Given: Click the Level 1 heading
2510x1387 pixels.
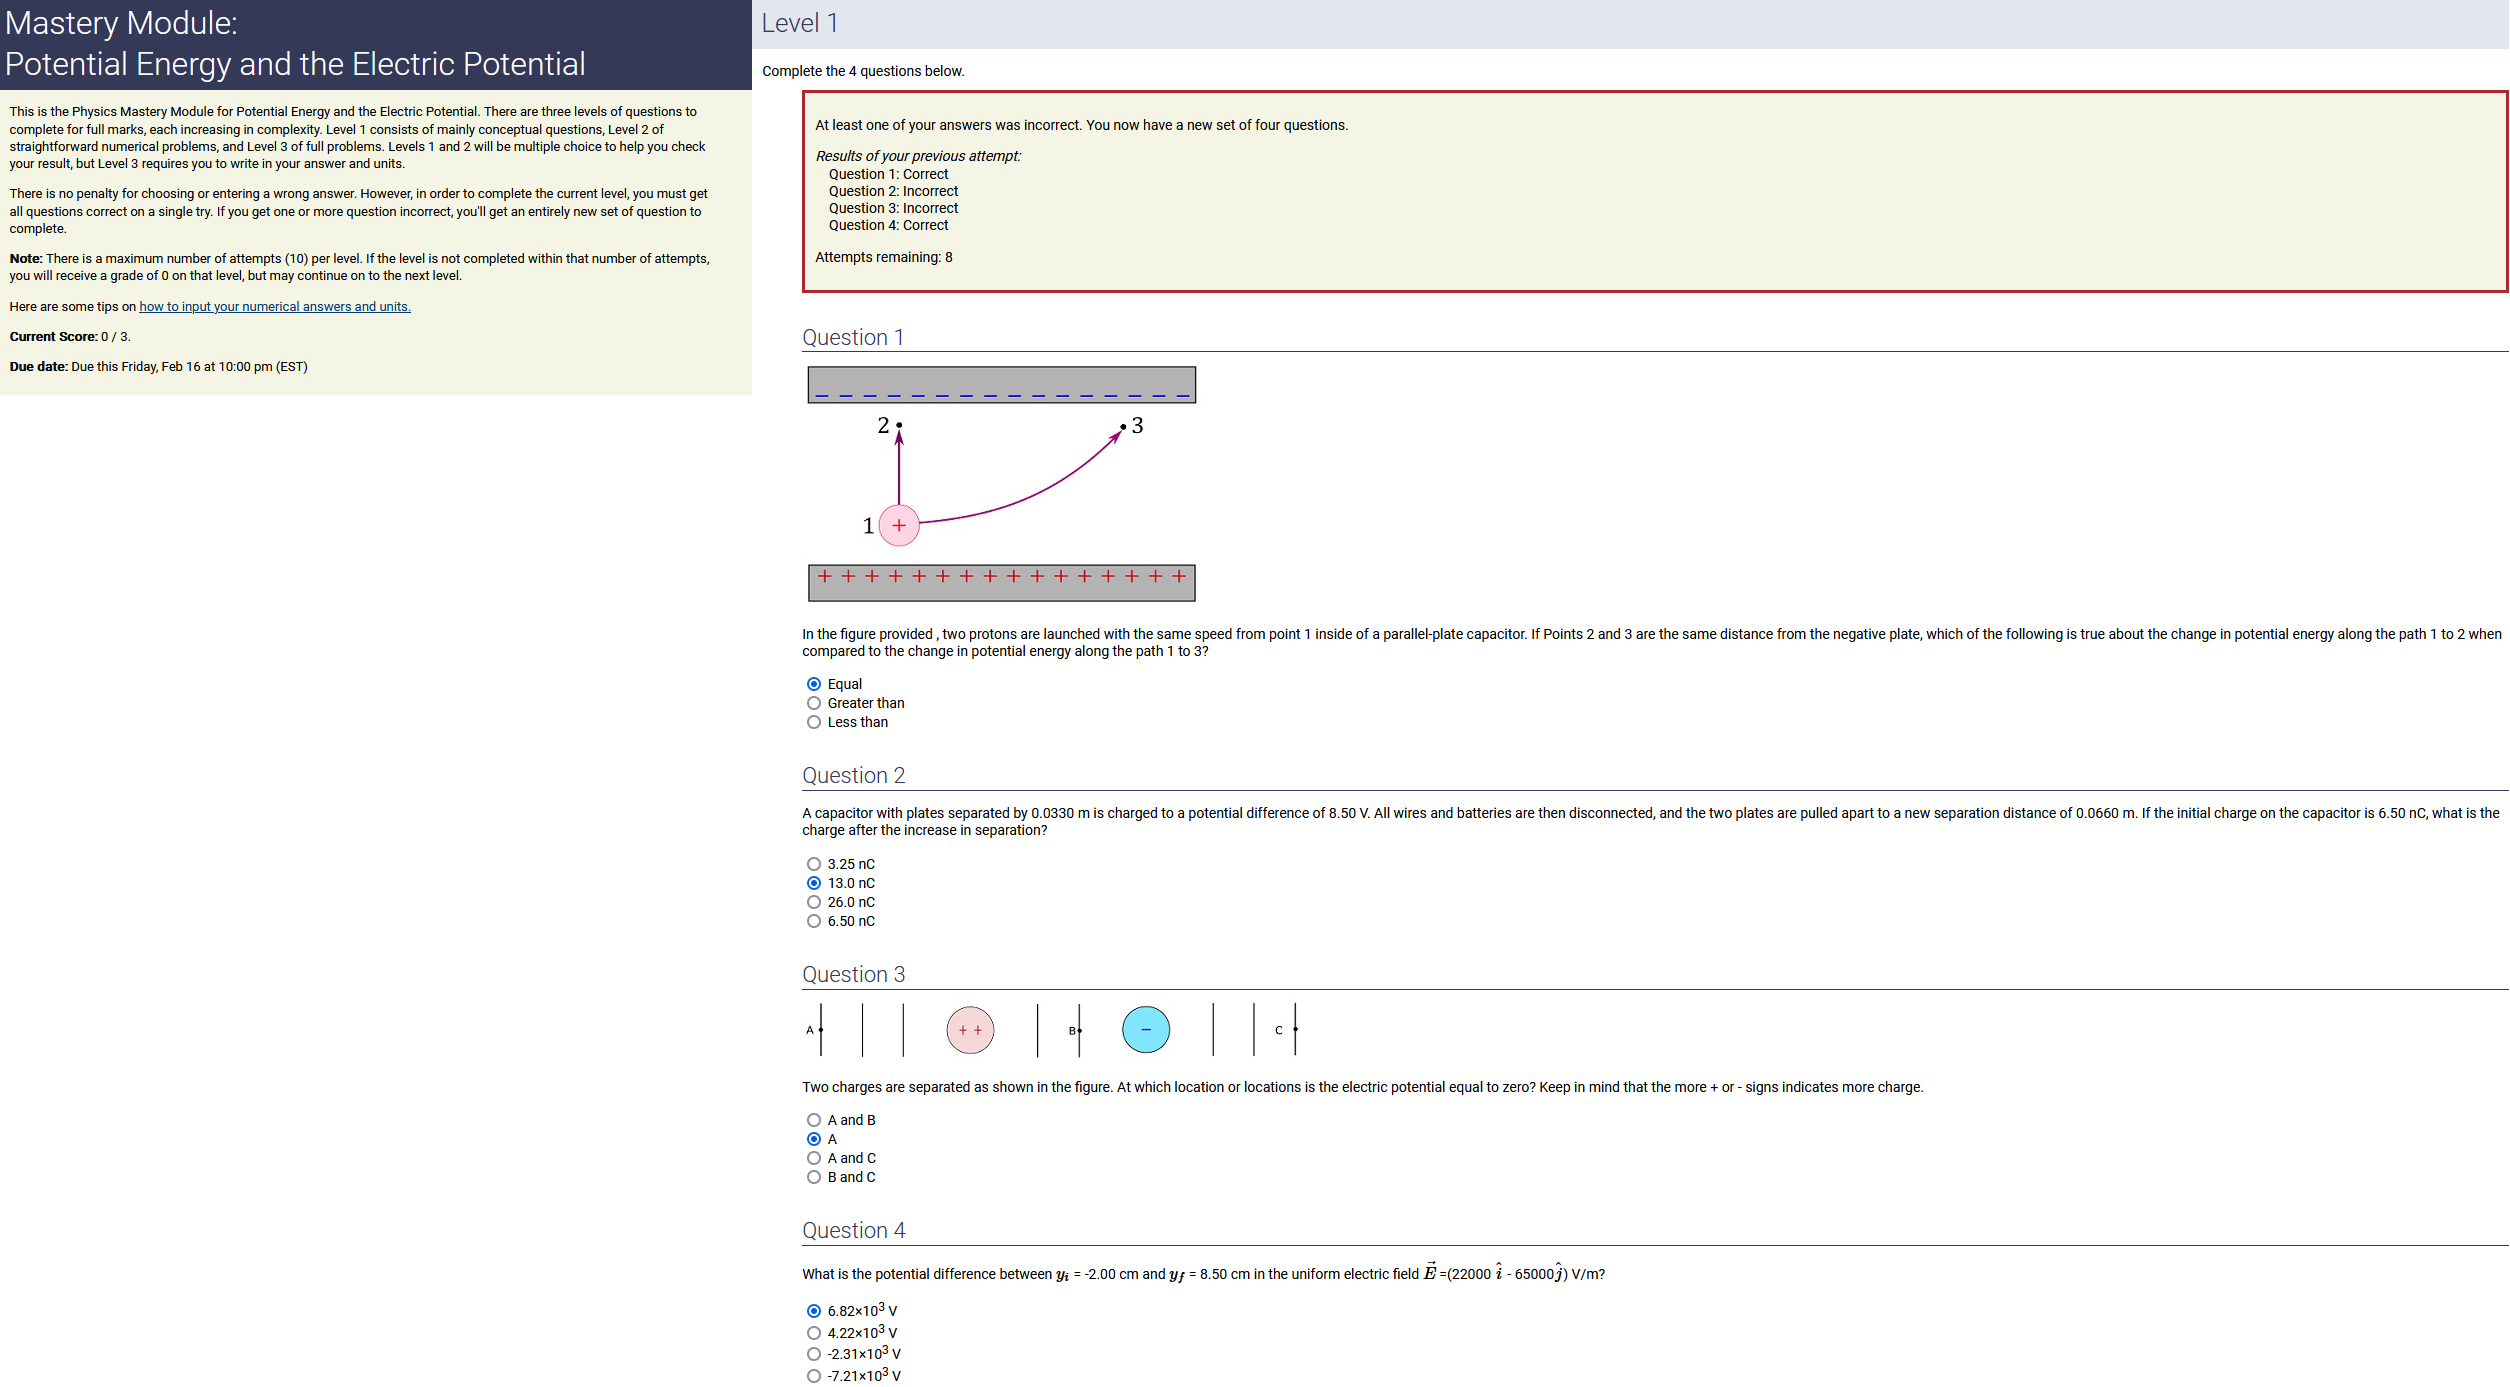Looking at the screenshot, I should tap(799, 23).
